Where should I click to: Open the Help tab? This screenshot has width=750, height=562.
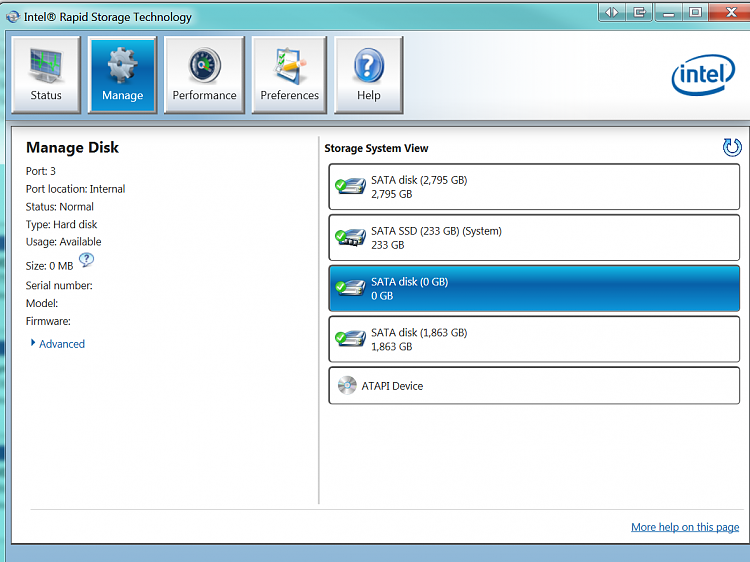pyautogui.click(x=368, y=75)
